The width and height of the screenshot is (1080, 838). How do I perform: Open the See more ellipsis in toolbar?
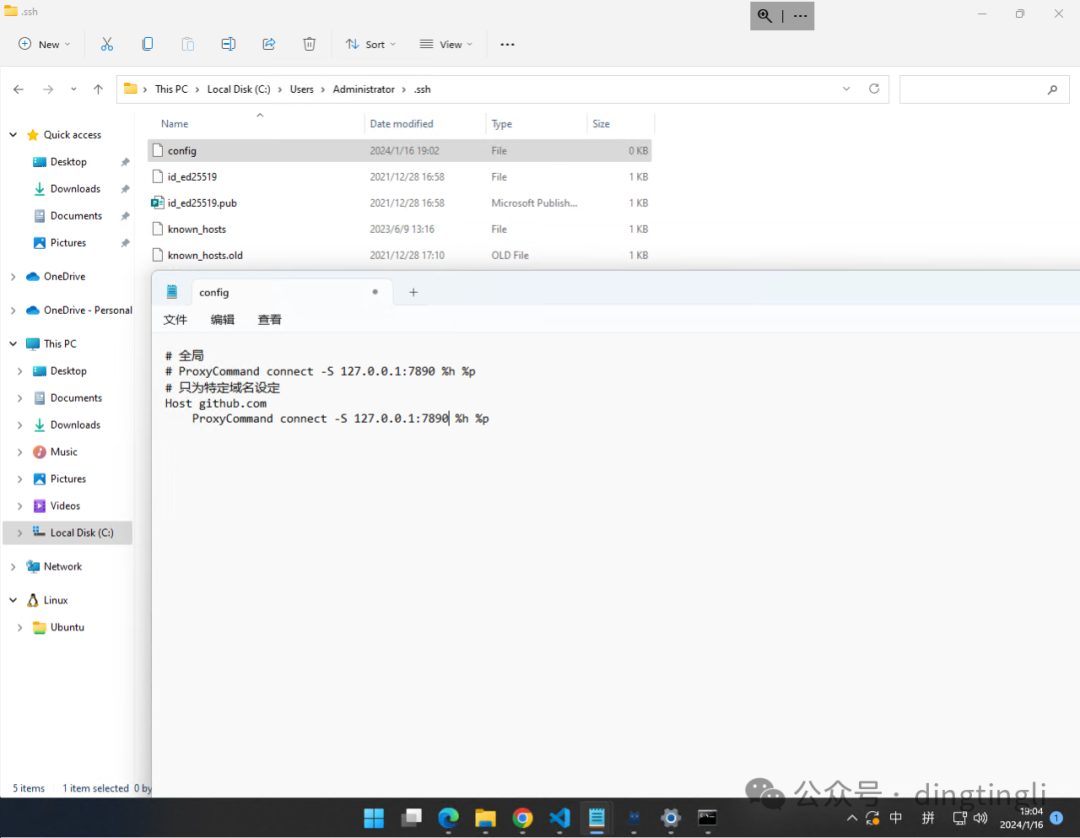[x=507, y=44]
